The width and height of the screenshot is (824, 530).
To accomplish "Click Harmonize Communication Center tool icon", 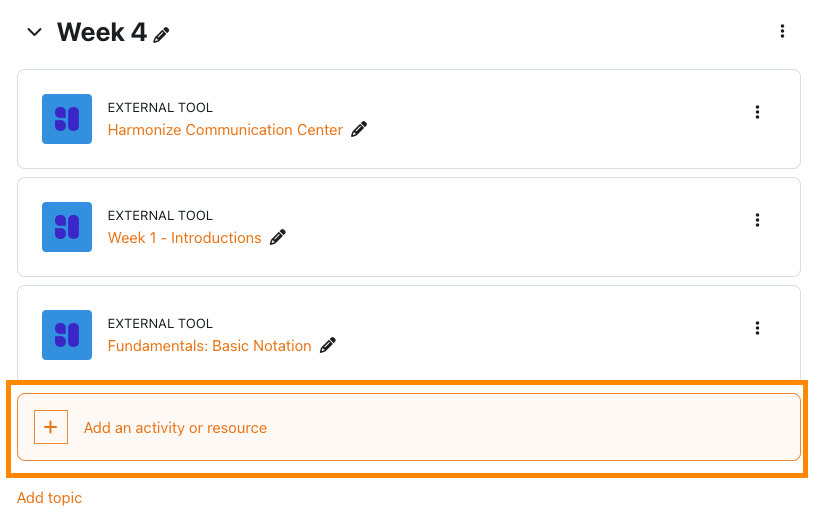I will point(67,119).
